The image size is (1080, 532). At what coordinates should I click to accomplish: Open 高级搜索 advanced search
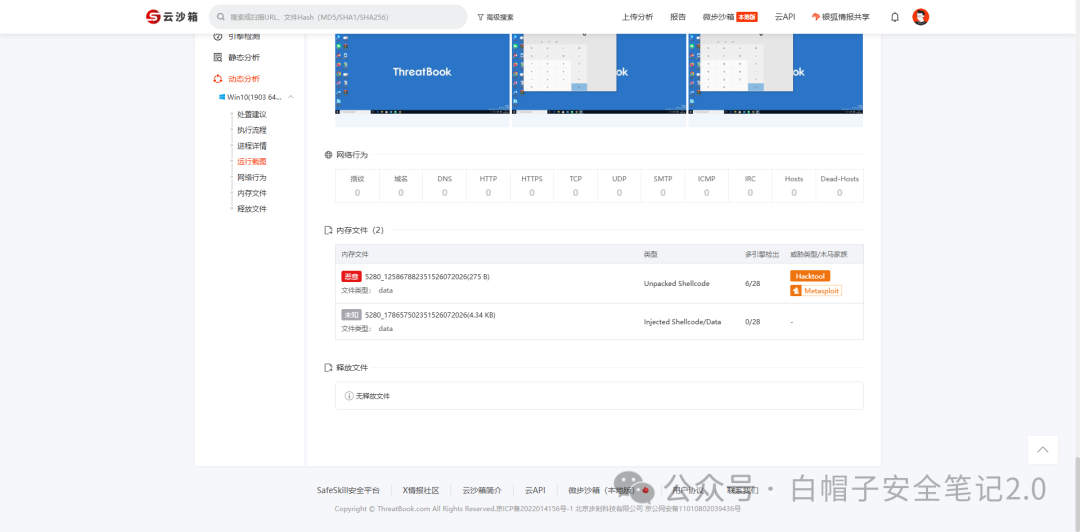coord(495,17)
